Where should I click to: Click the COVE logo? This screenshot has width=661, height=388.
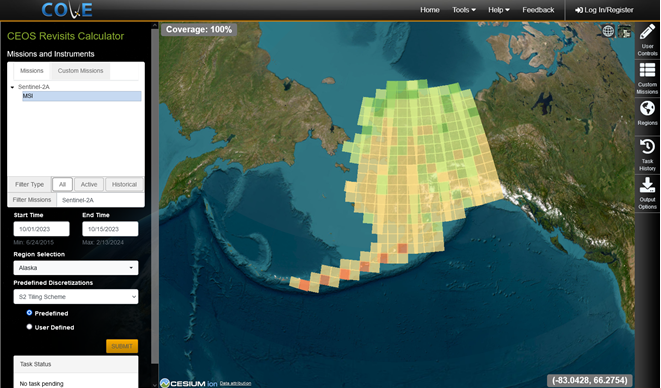click(67, 10)
